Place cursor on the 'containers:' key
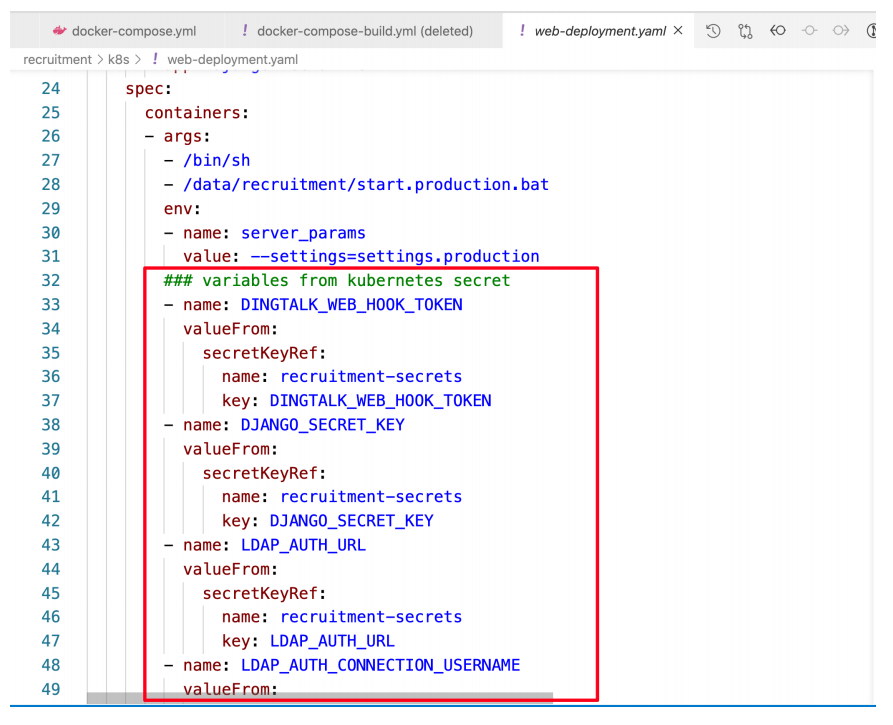 click(196, 112)
